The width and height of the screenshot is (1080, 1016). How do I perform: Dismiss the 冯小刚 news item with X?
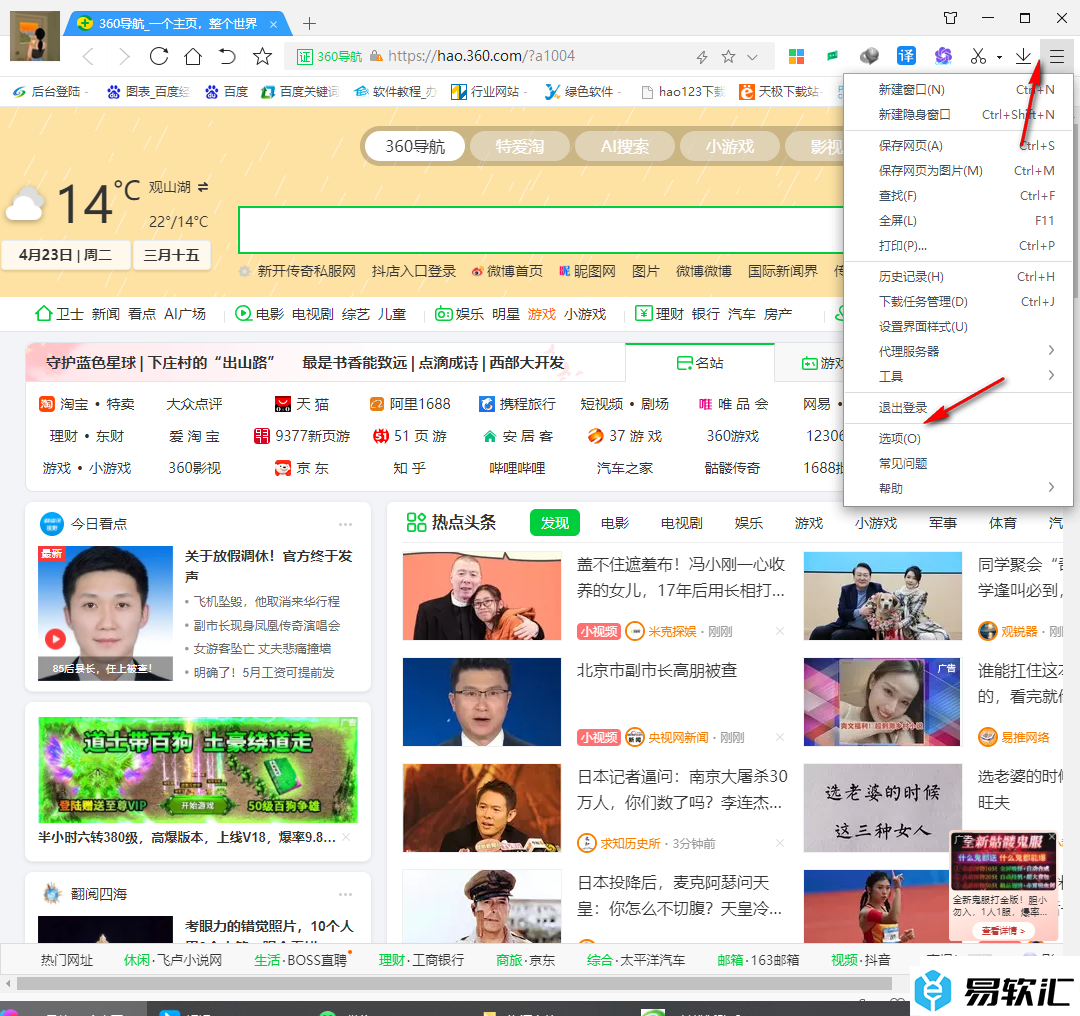[780, 631]
